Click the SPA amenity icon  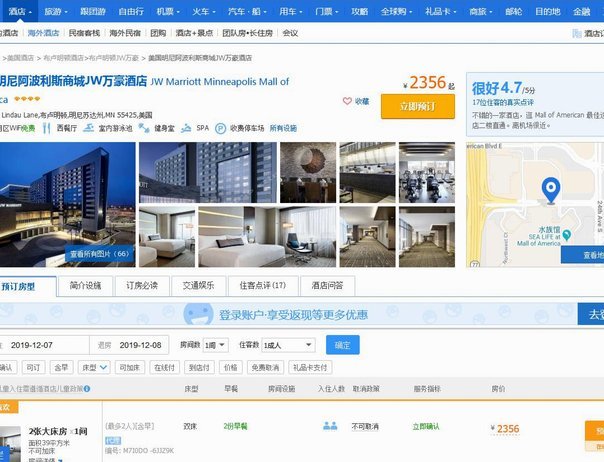(186, 128)
